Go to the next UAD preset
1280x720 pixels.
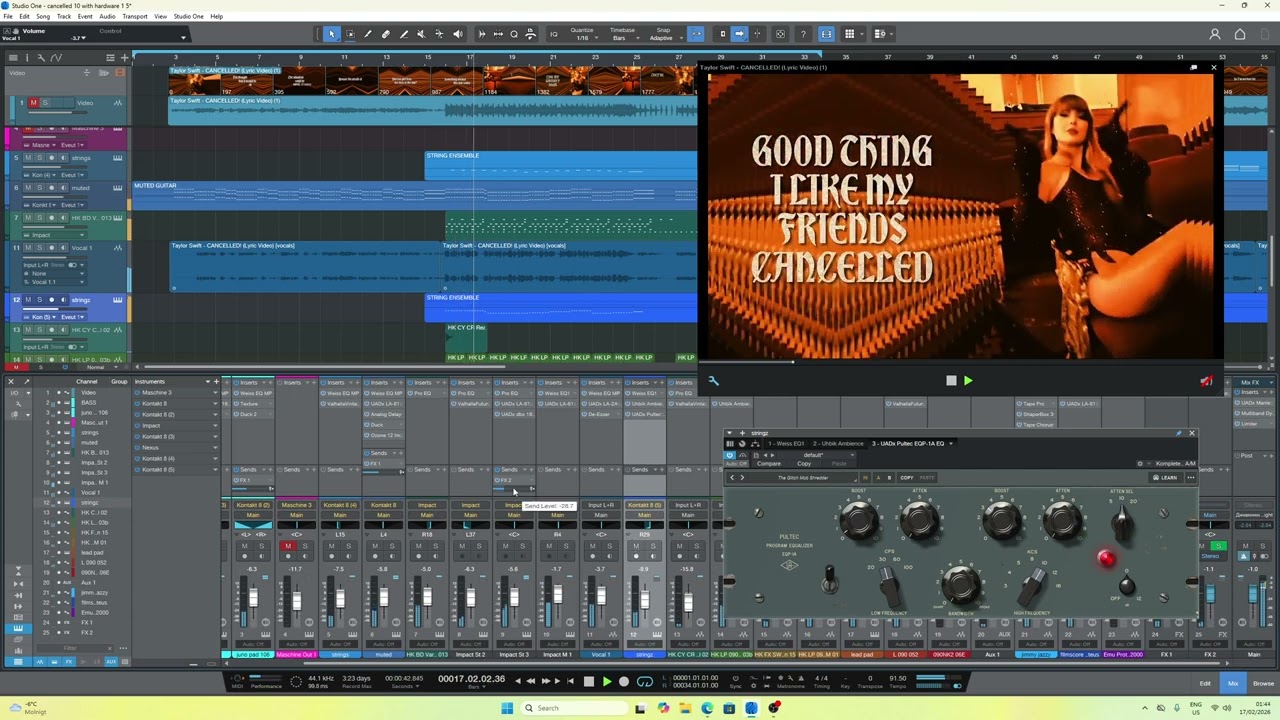pos(742,477)
